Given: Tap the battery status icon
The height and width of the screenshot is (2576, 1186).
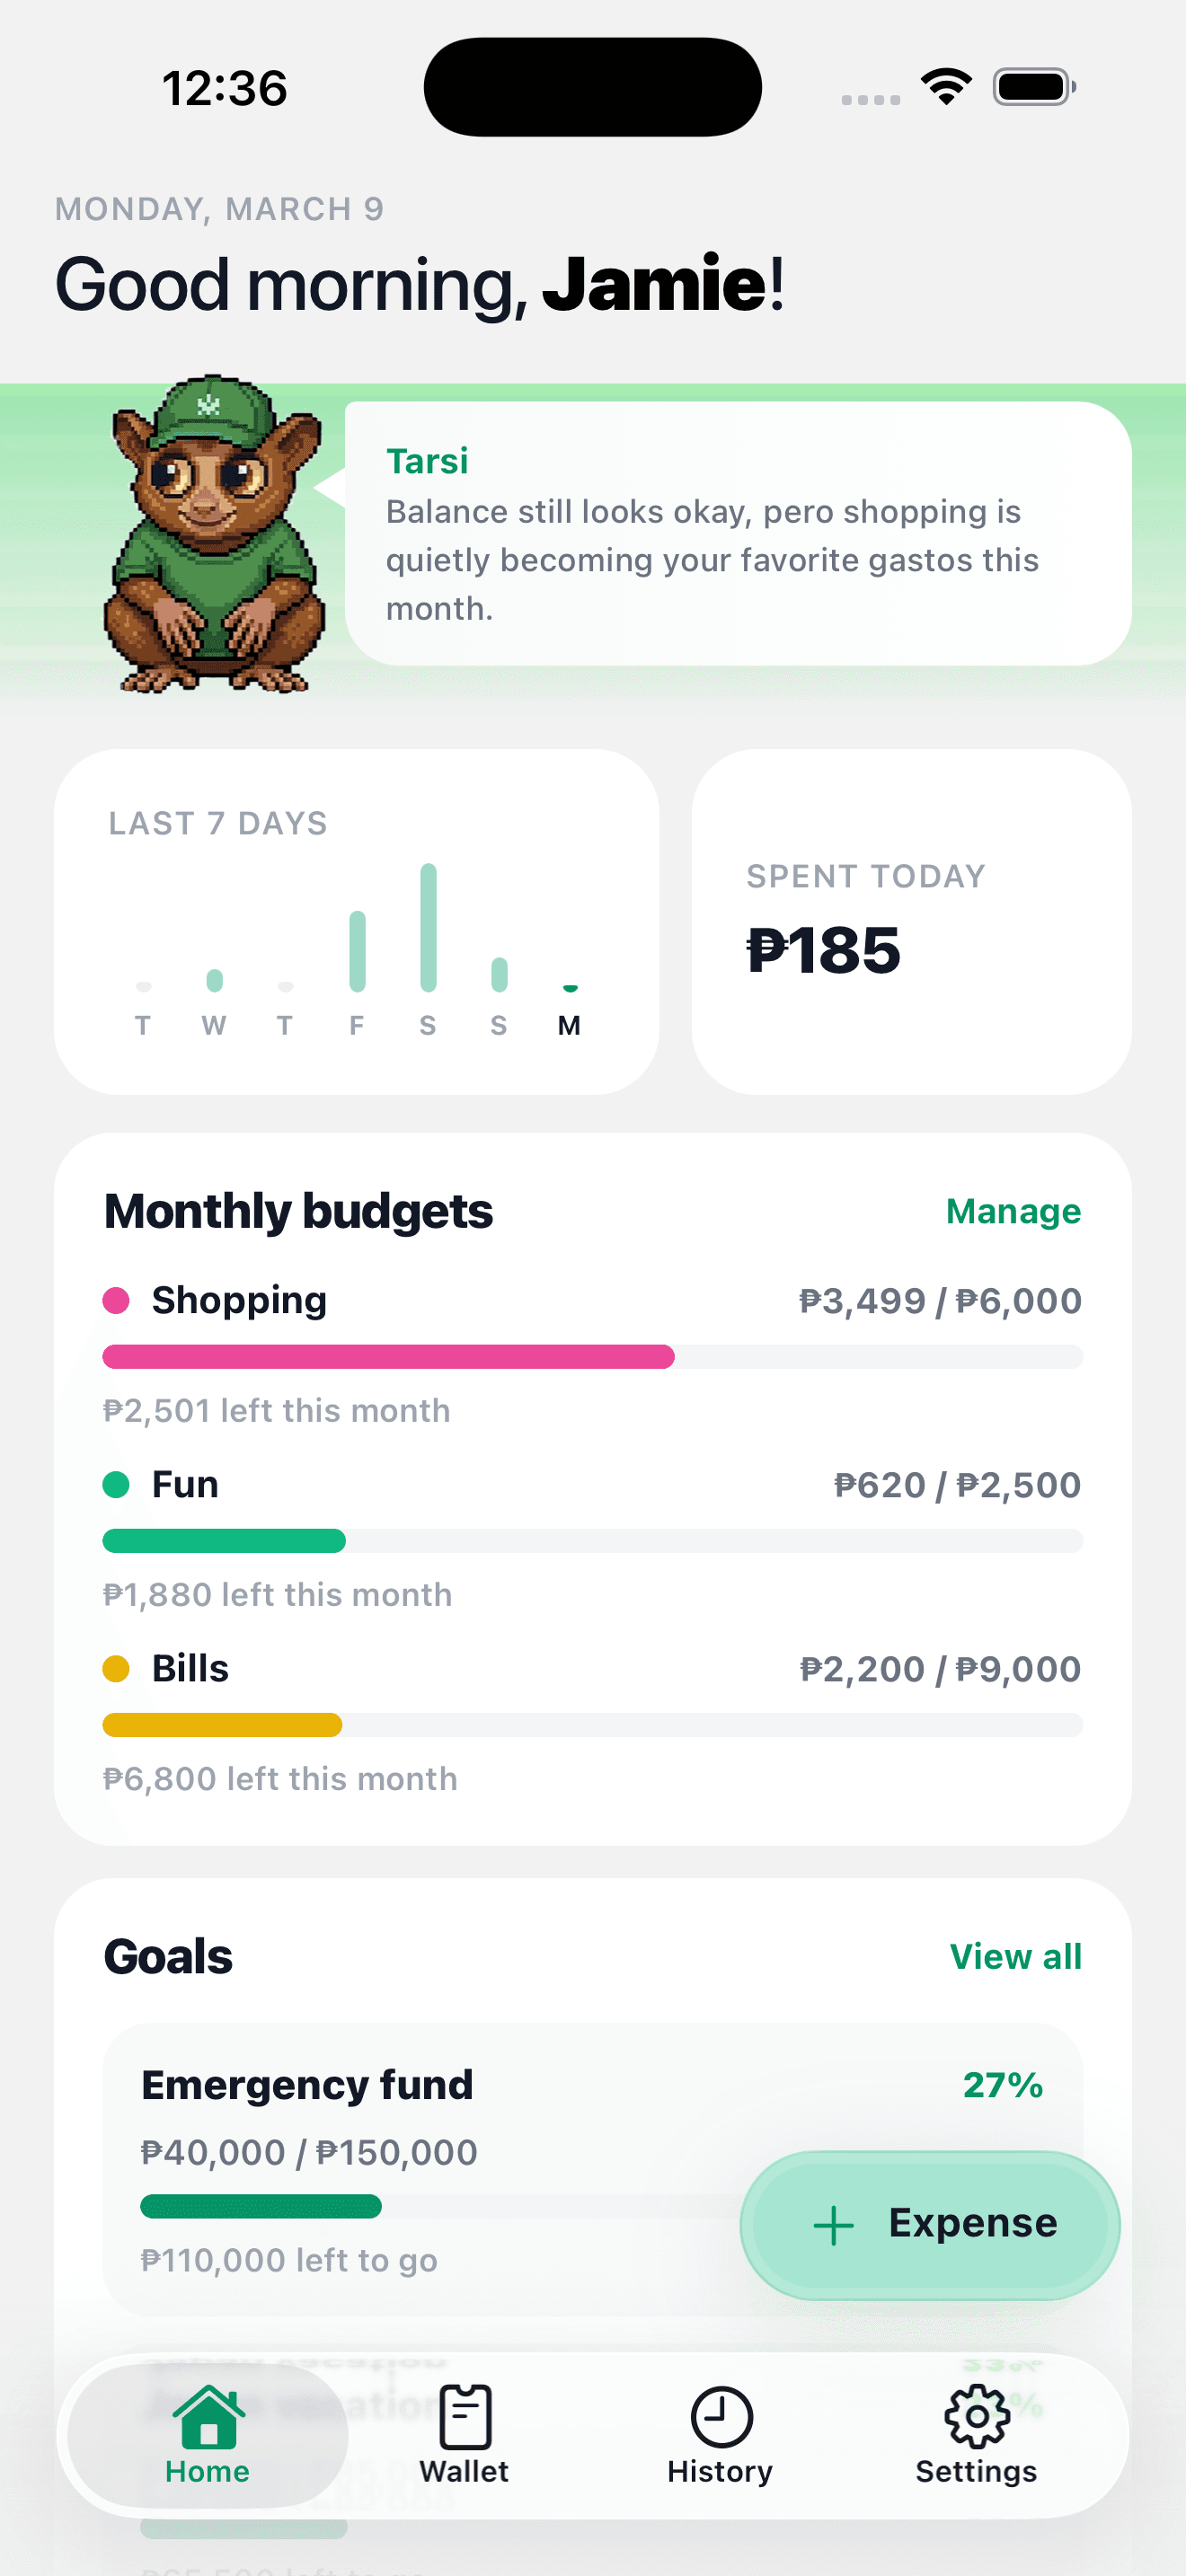Looking at the screenshot, I should [x=1034, y=87].
